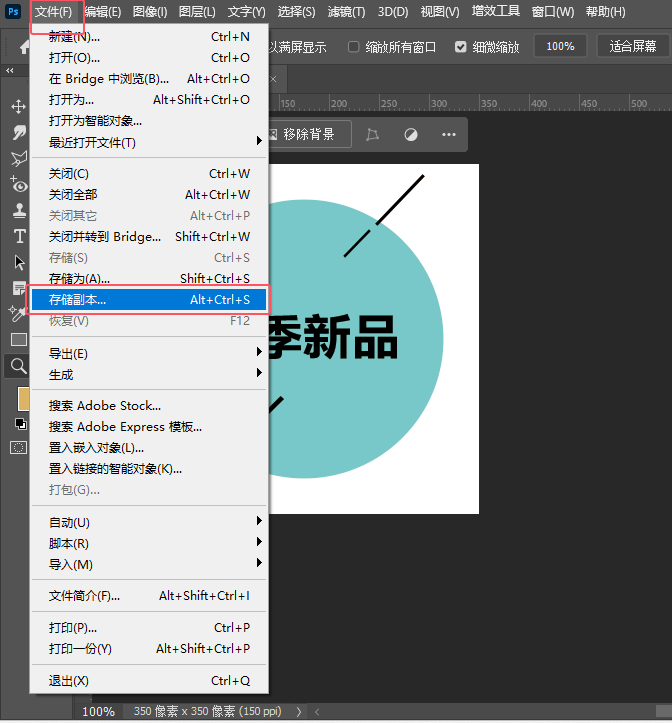Collapse toolbar with double-arrow icon
The height and width of the screenshot is (723, 672).
pos(10,71)
